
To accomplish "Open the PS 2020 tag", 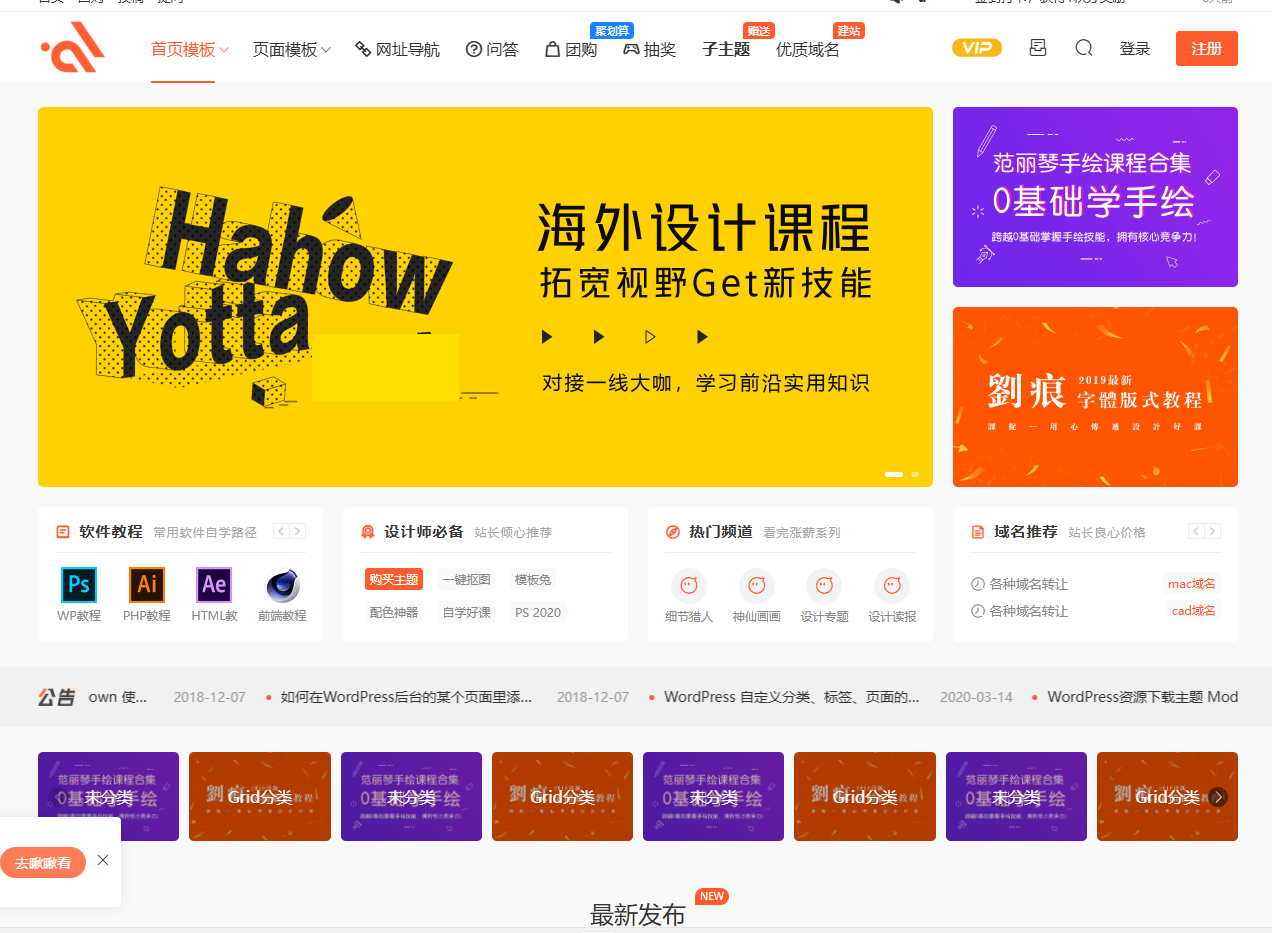I will coord(538,612).
